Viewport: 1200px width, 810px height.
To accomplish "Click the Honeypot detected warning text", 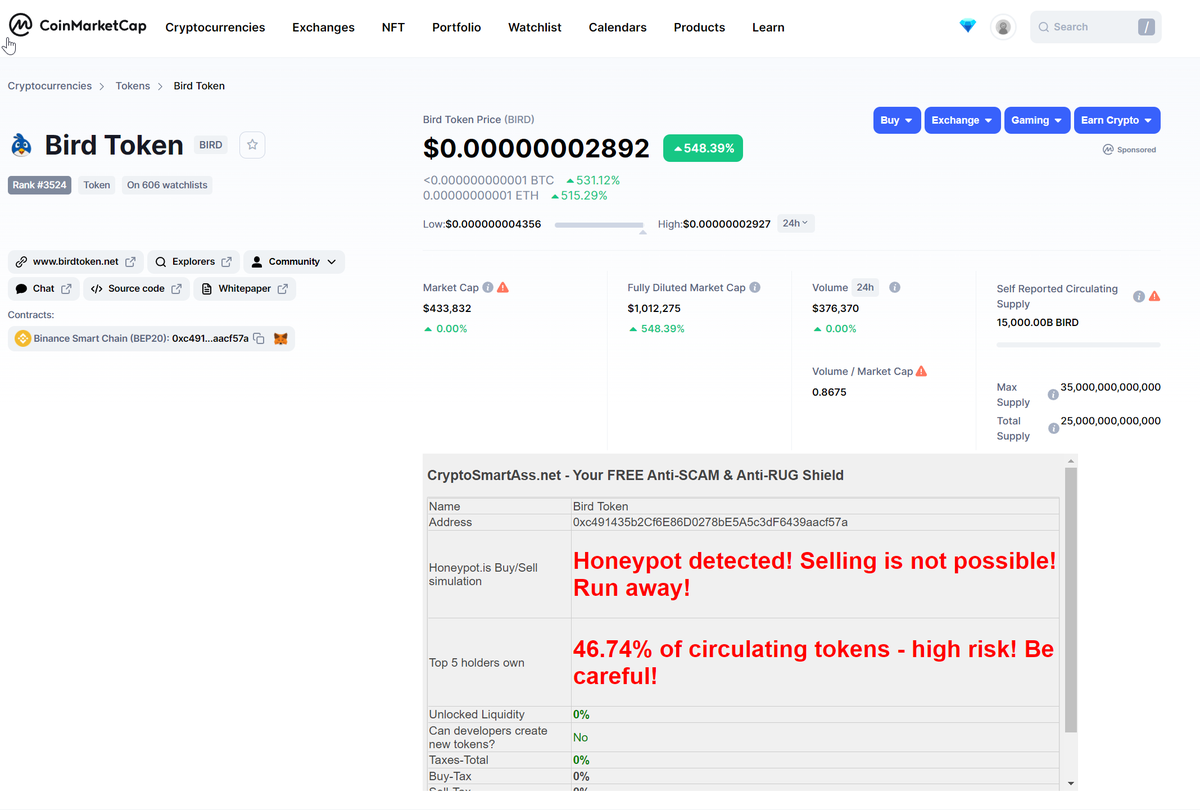I will point(814,574).
